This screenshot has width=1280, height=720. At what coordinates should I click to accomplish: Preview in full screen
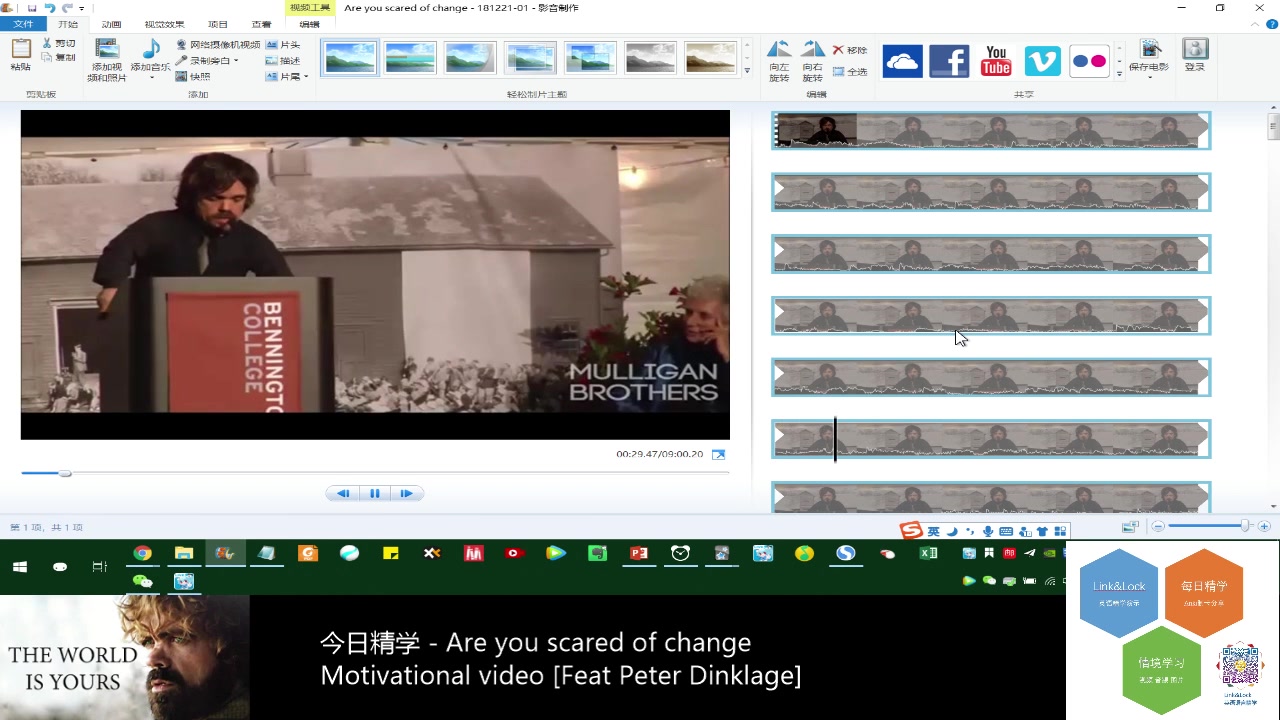coord(718,454)
